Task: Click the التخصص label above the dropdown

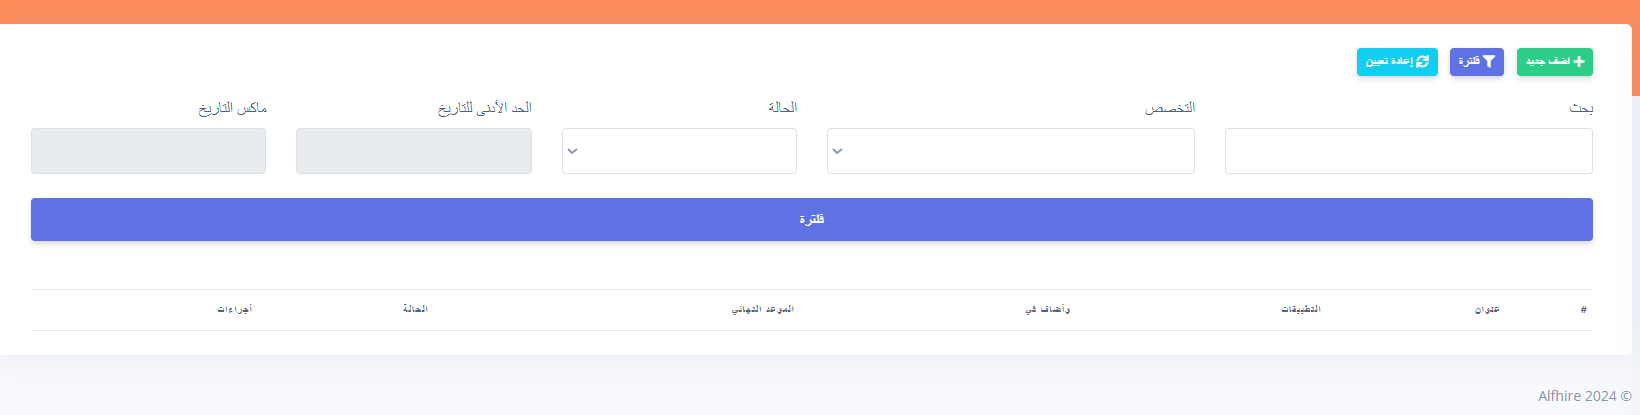Action: click(x=1170, y=108)
